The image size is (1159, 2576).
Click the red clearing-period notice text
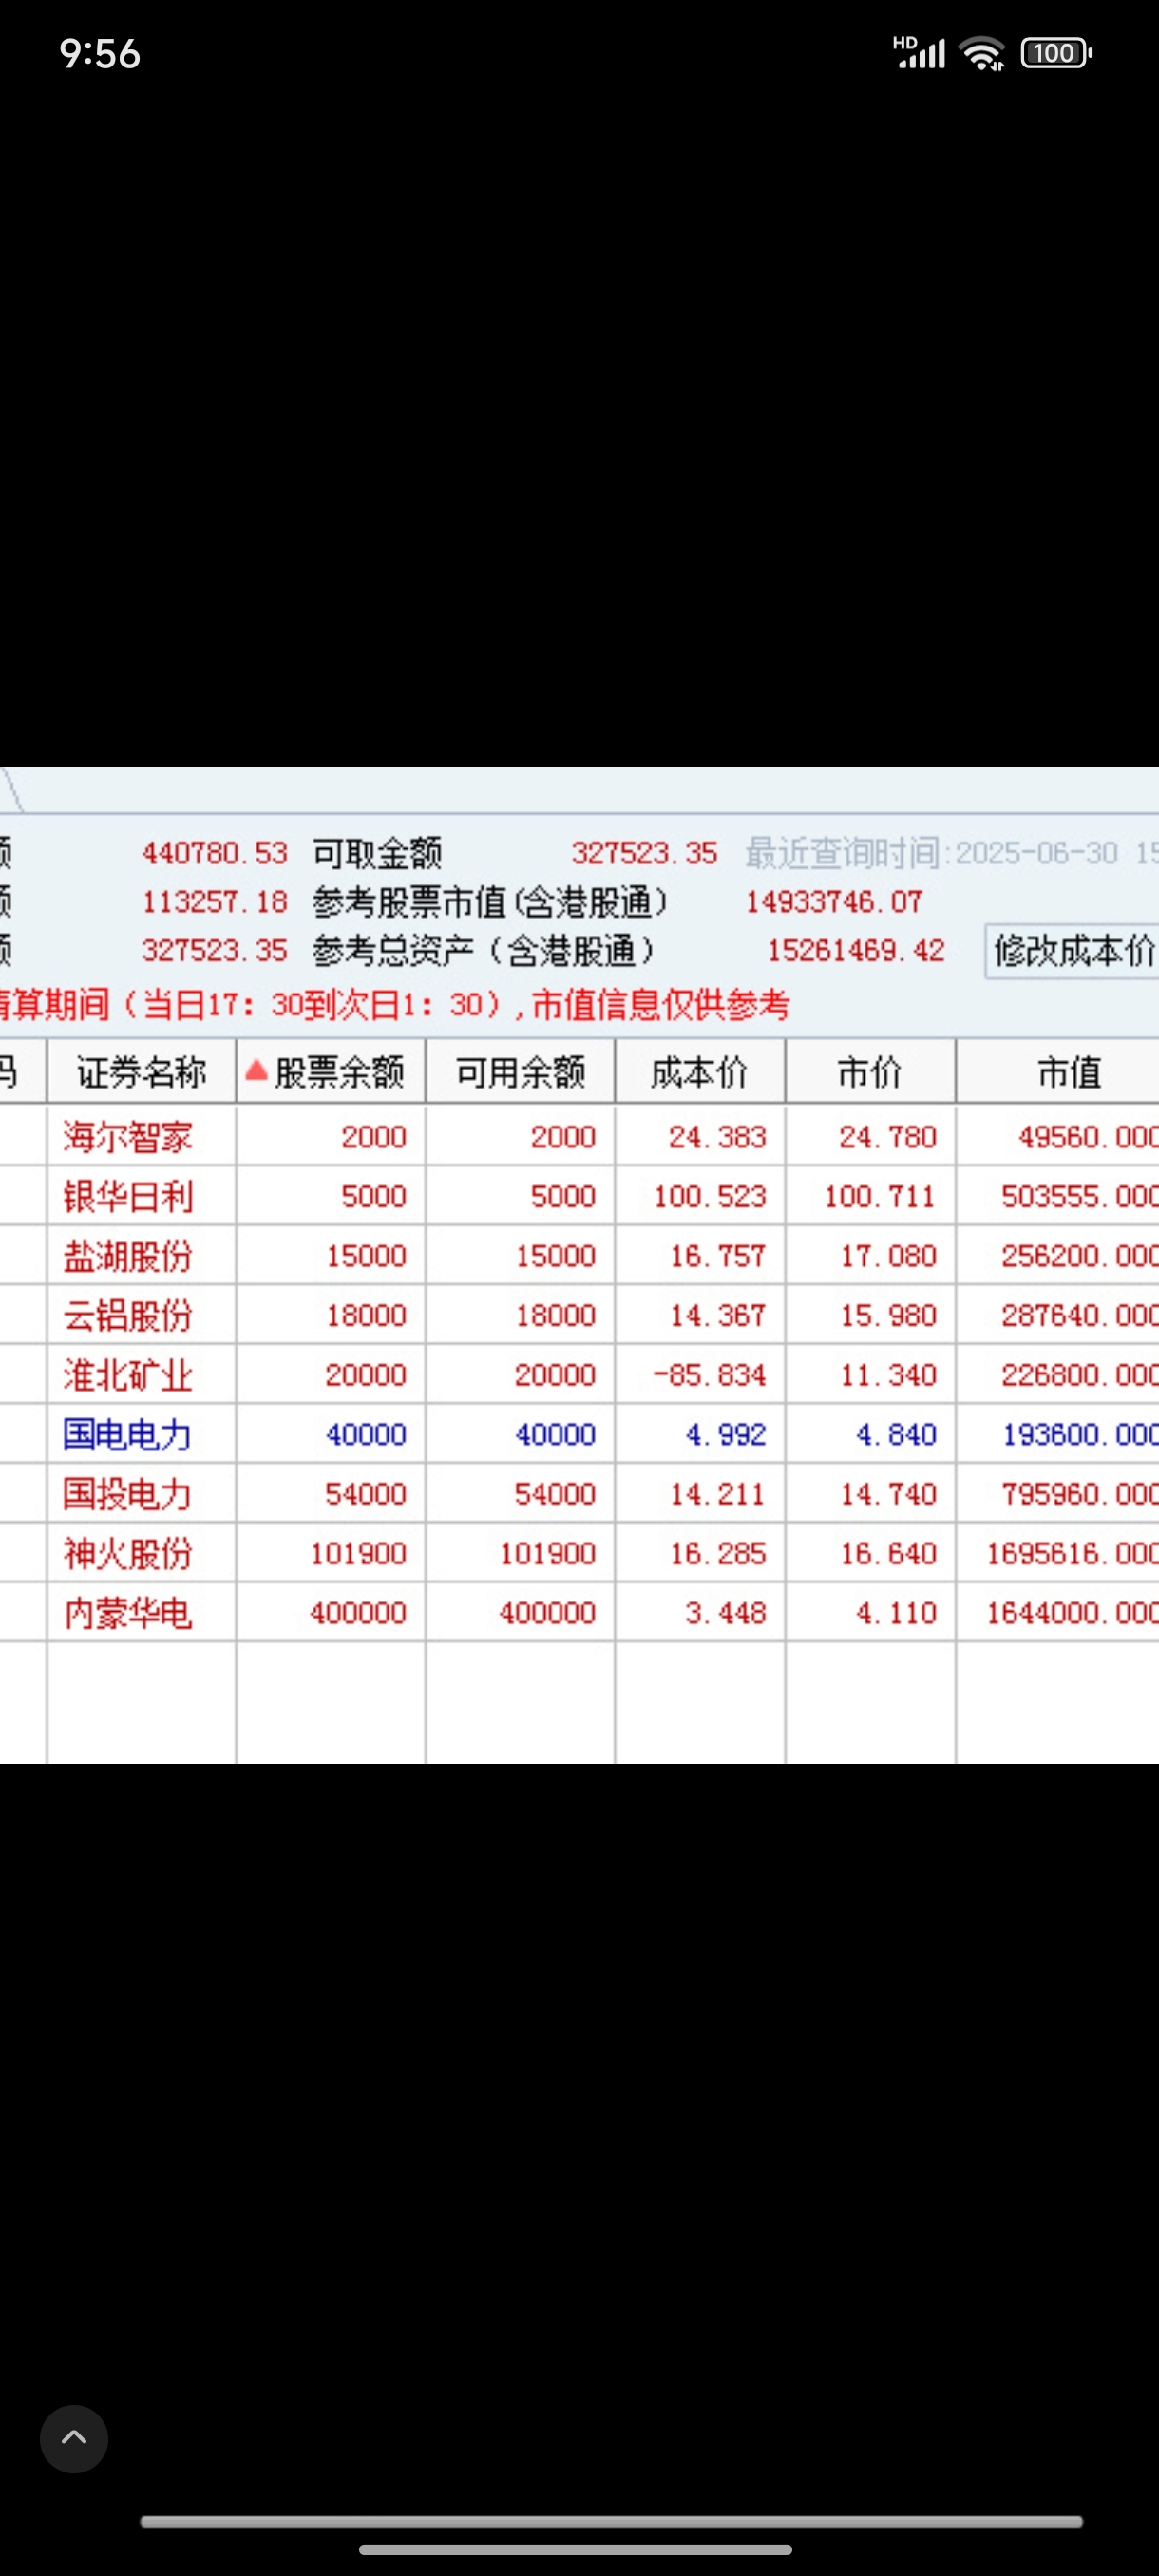(395, 1004)
